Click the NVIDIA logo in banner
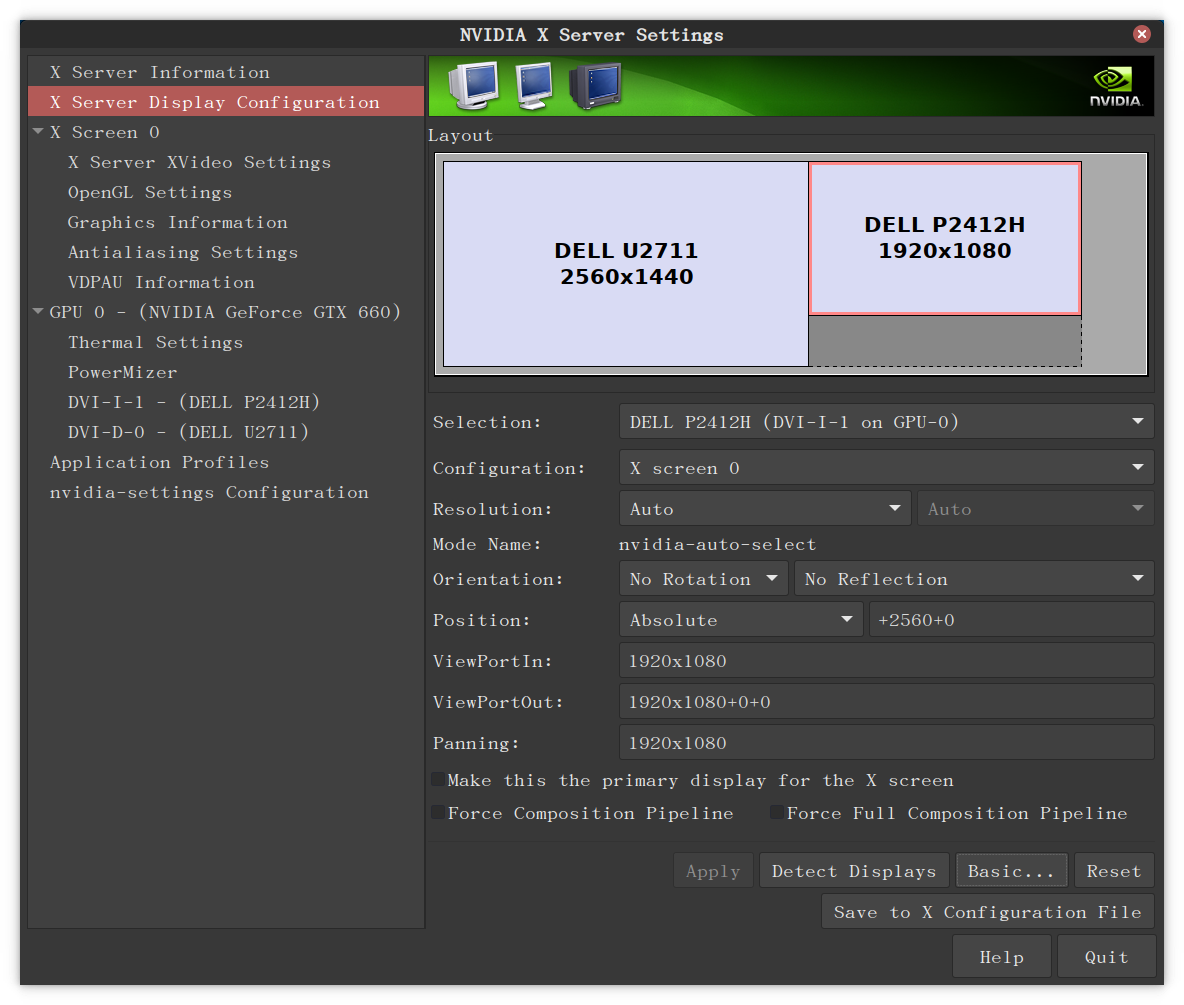Screen dimensions: 1184x1005 1115,87
